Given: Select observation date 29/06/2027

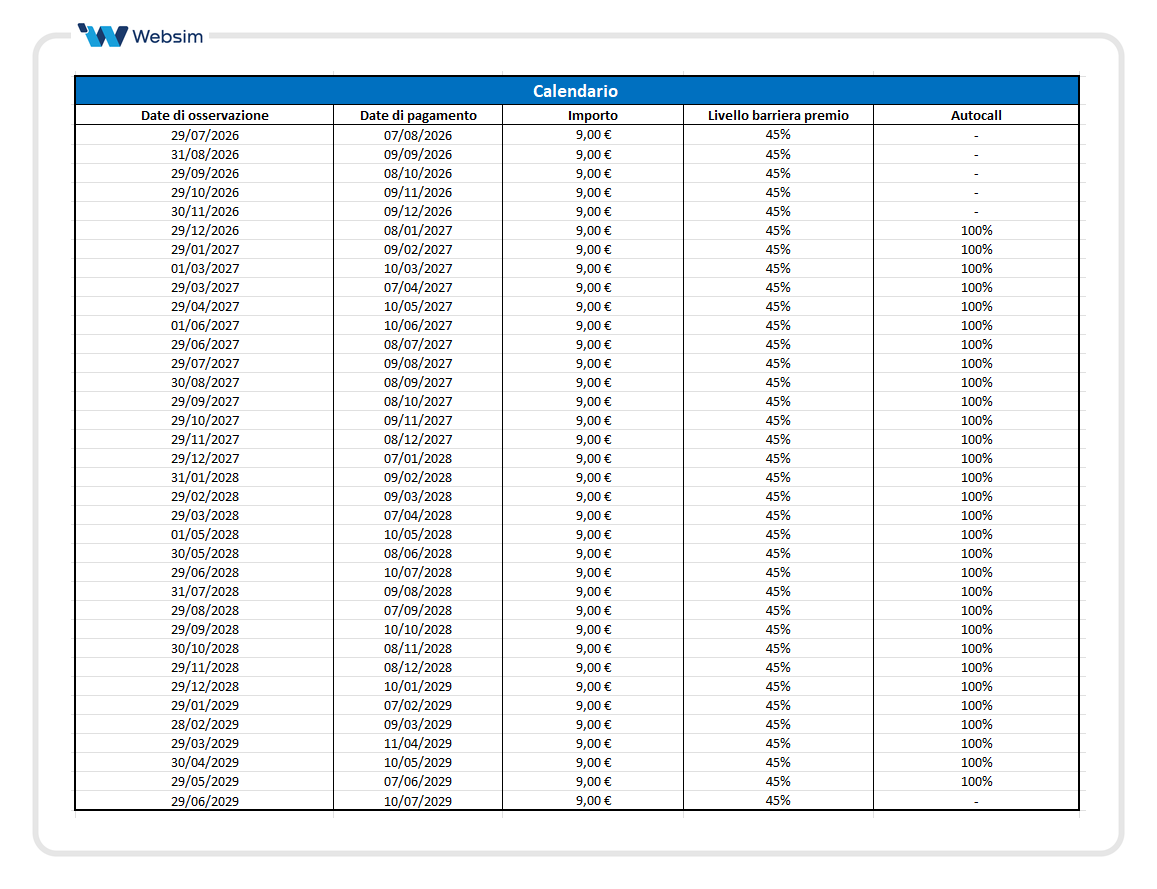Looking at the screenshot, I should point(204,345).
